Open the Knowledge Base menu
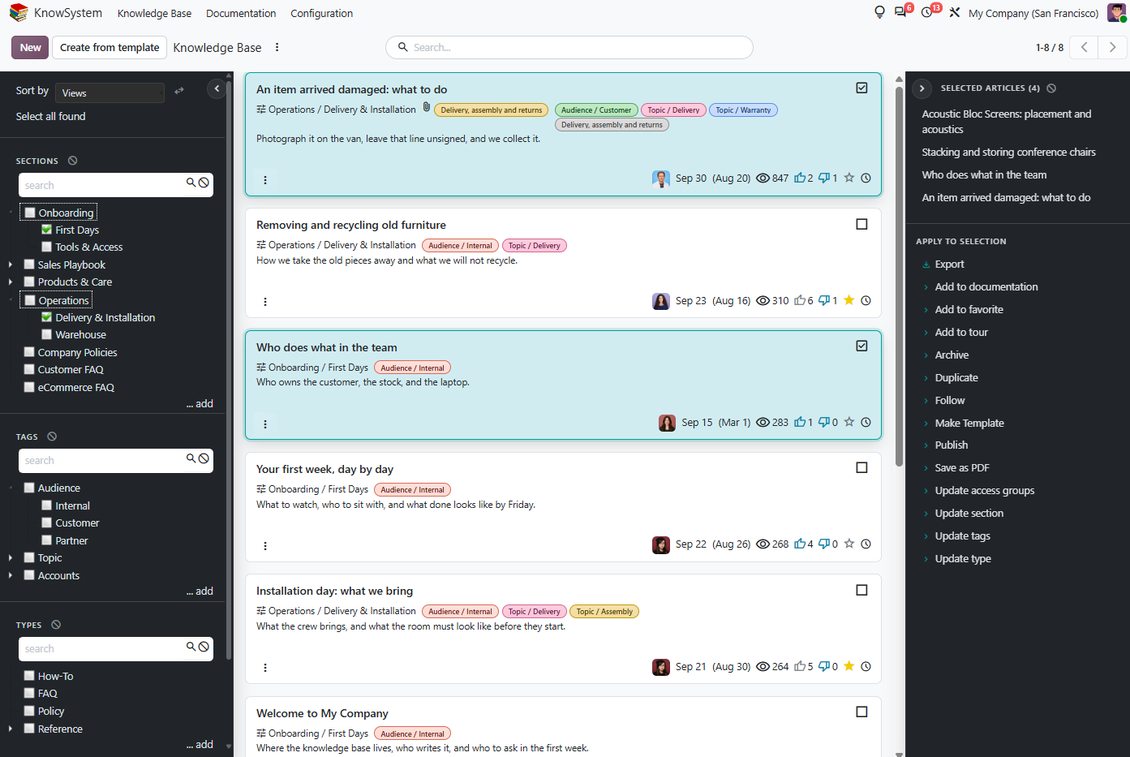 pos(154,13)
